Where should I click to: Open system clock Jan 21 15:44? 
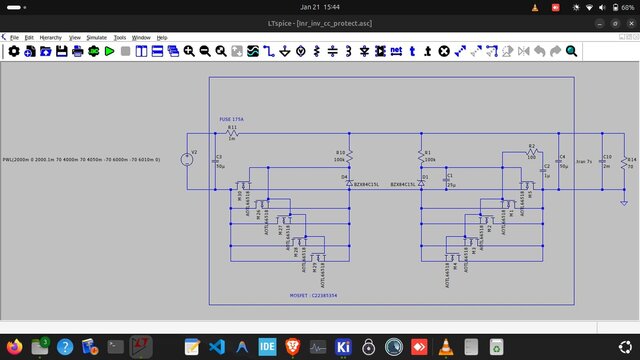pos(320,7)
